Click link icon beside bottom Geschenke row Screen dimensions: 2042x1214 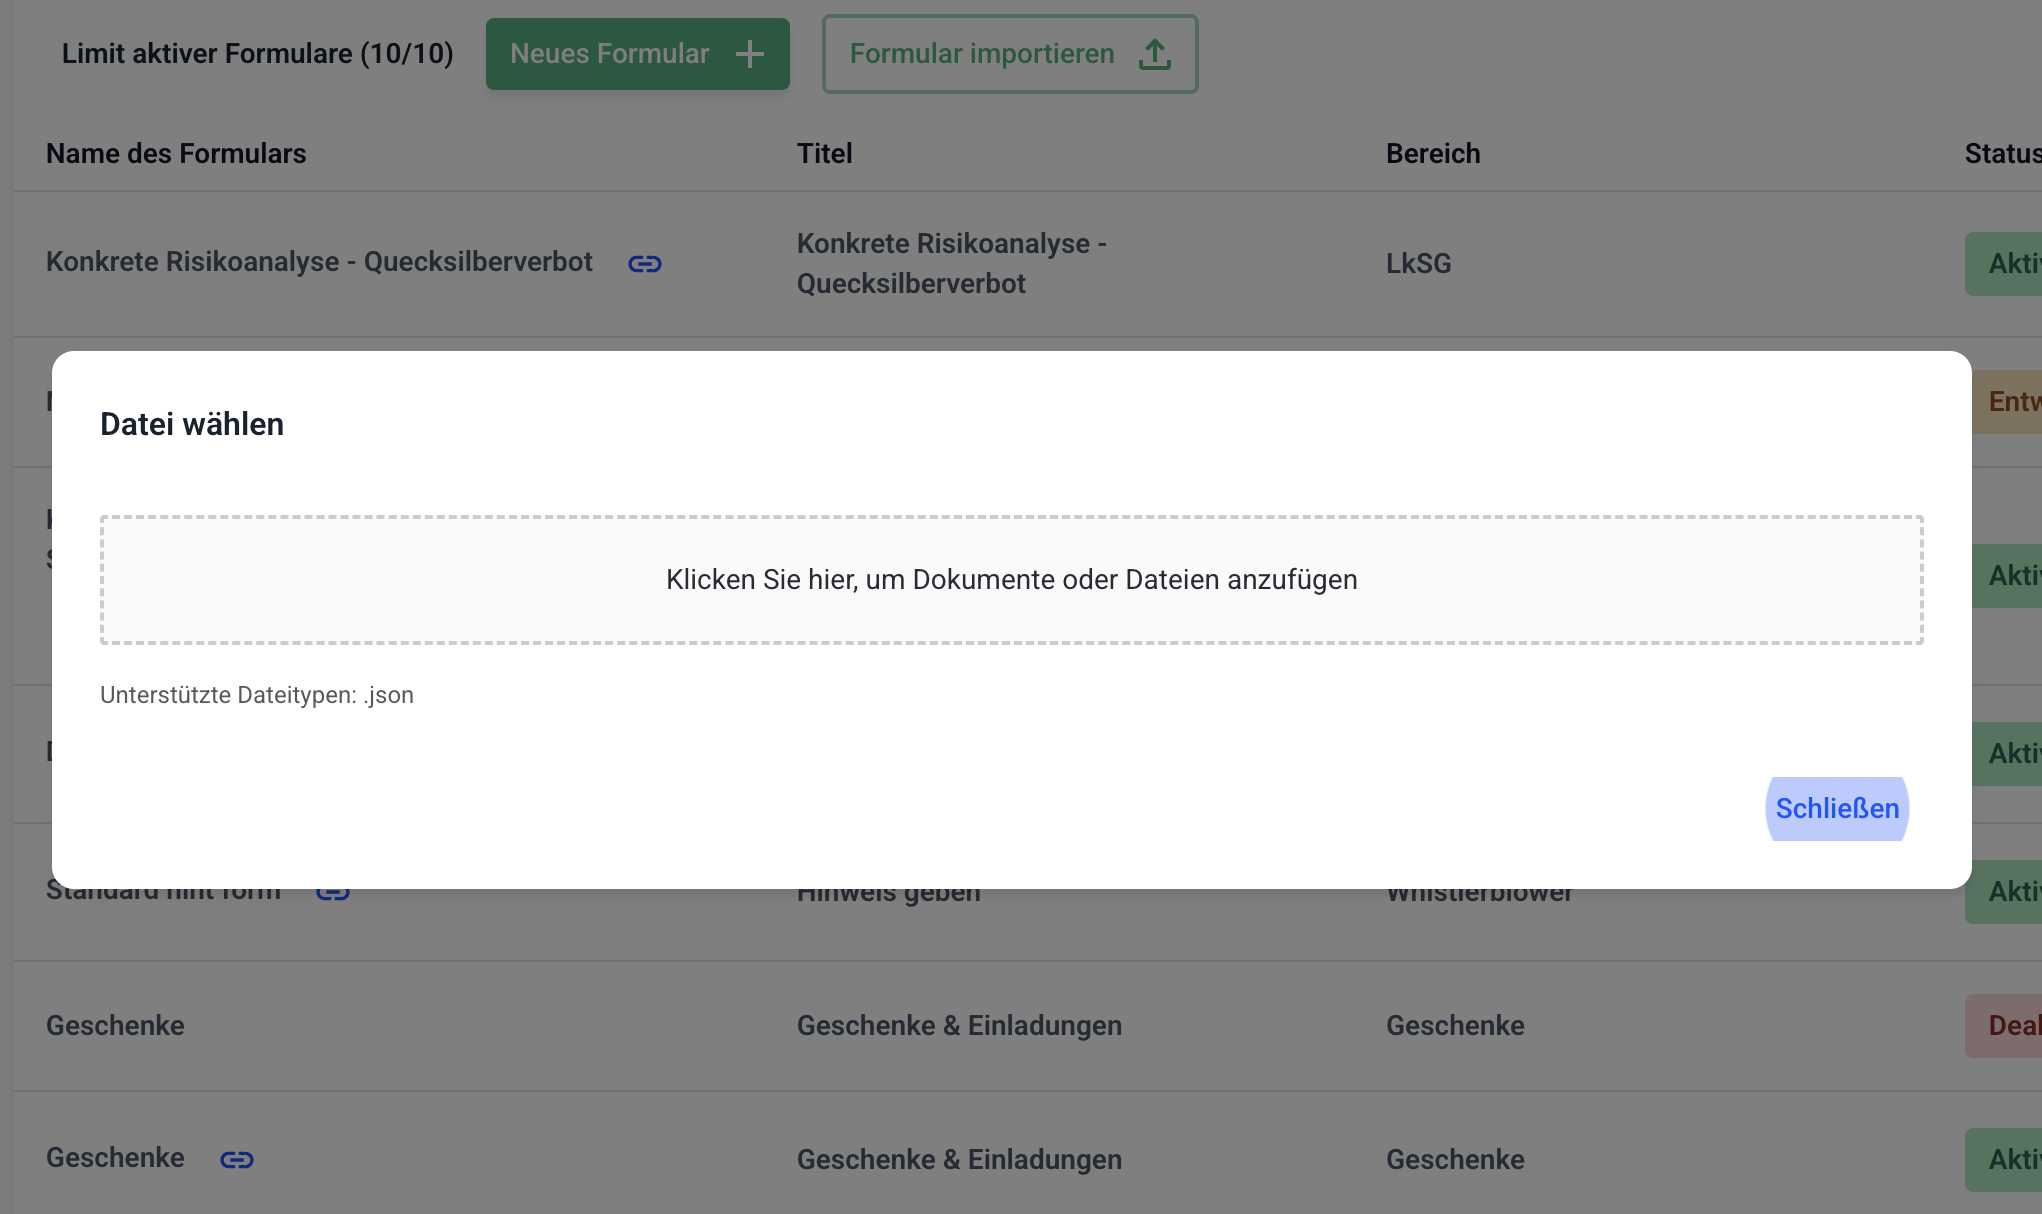(237, 1159)
